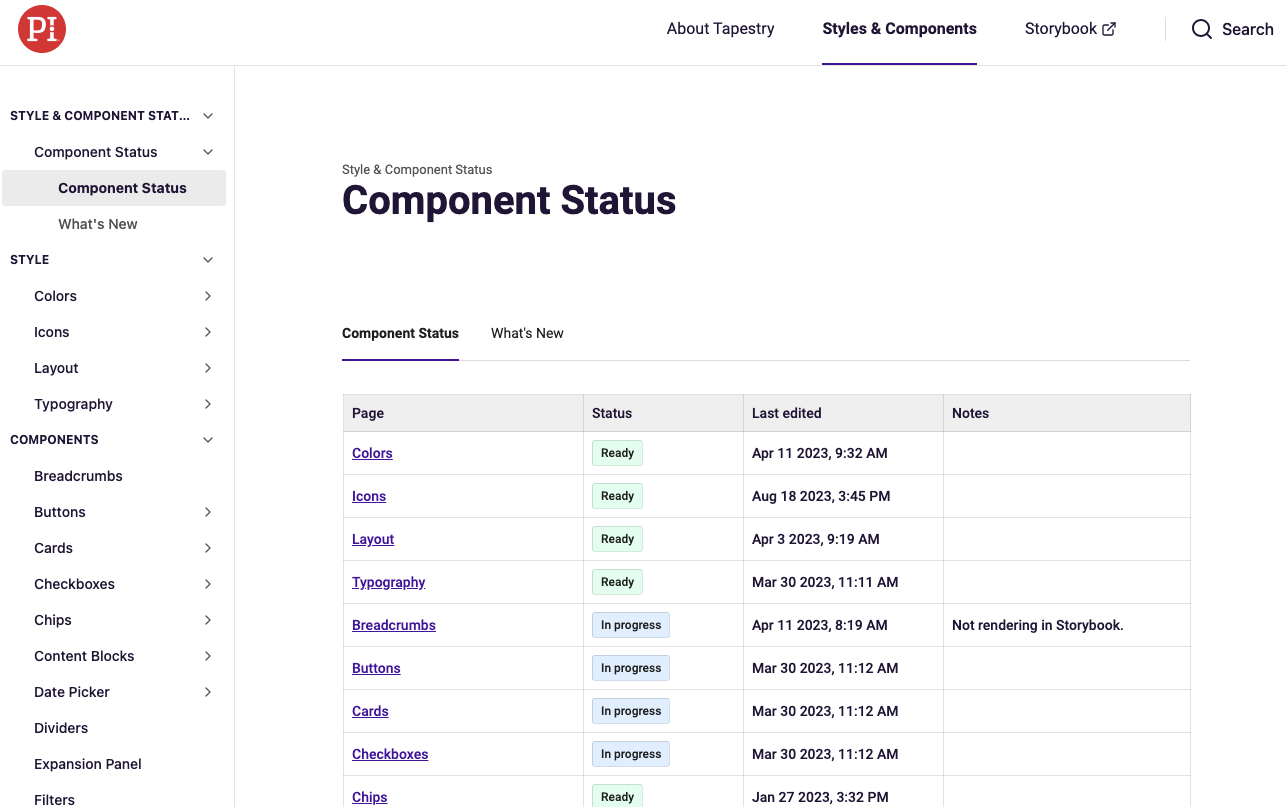Select Breadcrumbs in the sidebar
1286x807 pixels.
point(78,476)
